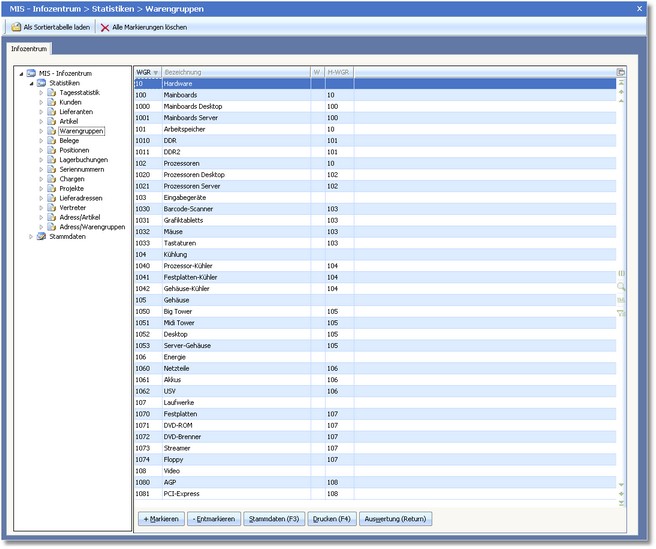
Task: Click the magnifier search icon beside the table
Action: pyautogui.click(x=621, y=286)
